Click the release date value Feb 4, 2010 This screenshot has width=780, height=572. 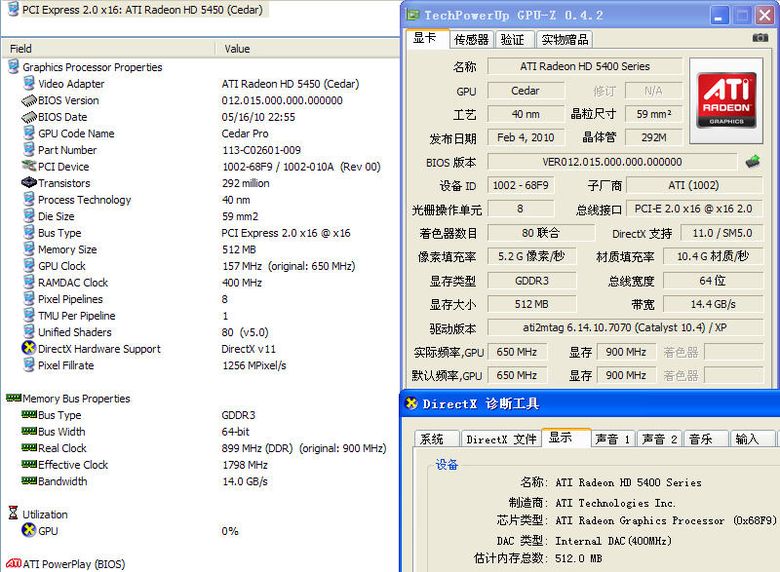(525, 137)
